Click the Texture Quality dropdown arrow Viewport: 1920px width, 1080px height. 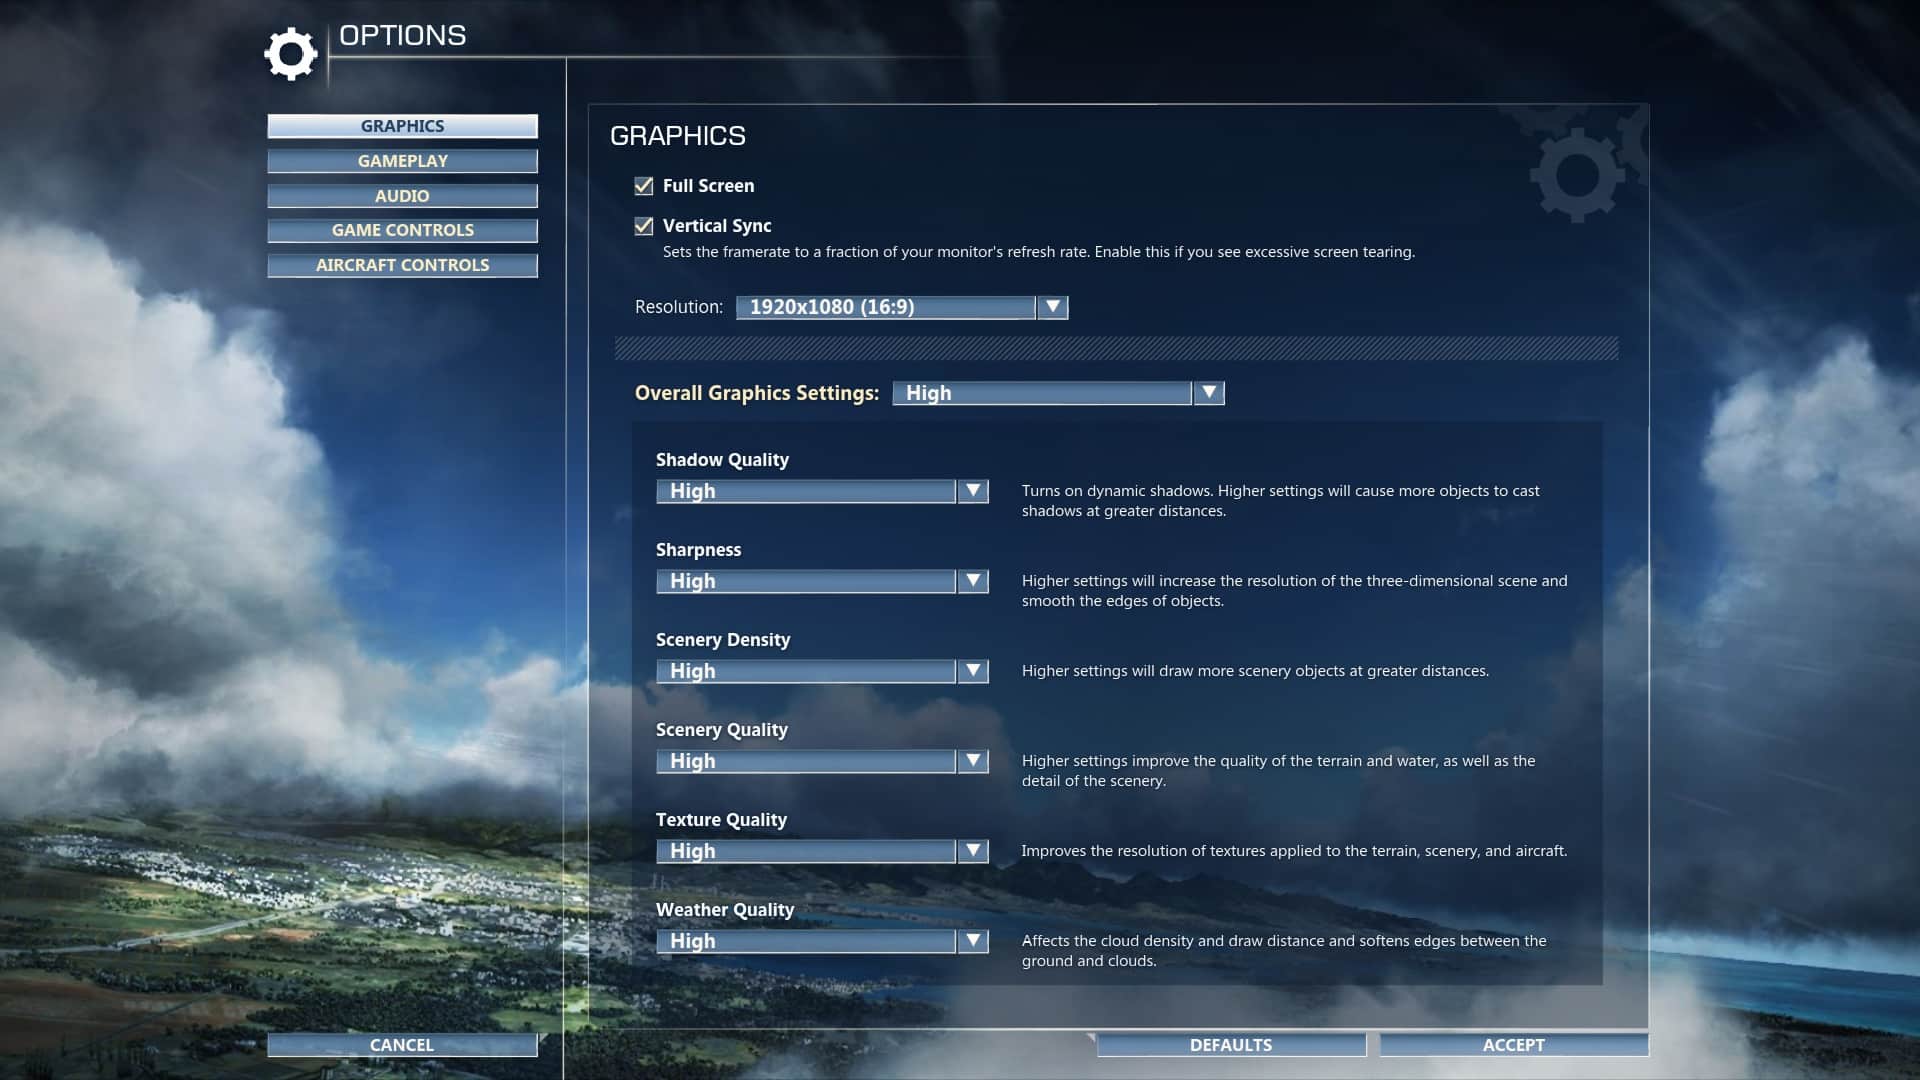click(x=972, y=851)
